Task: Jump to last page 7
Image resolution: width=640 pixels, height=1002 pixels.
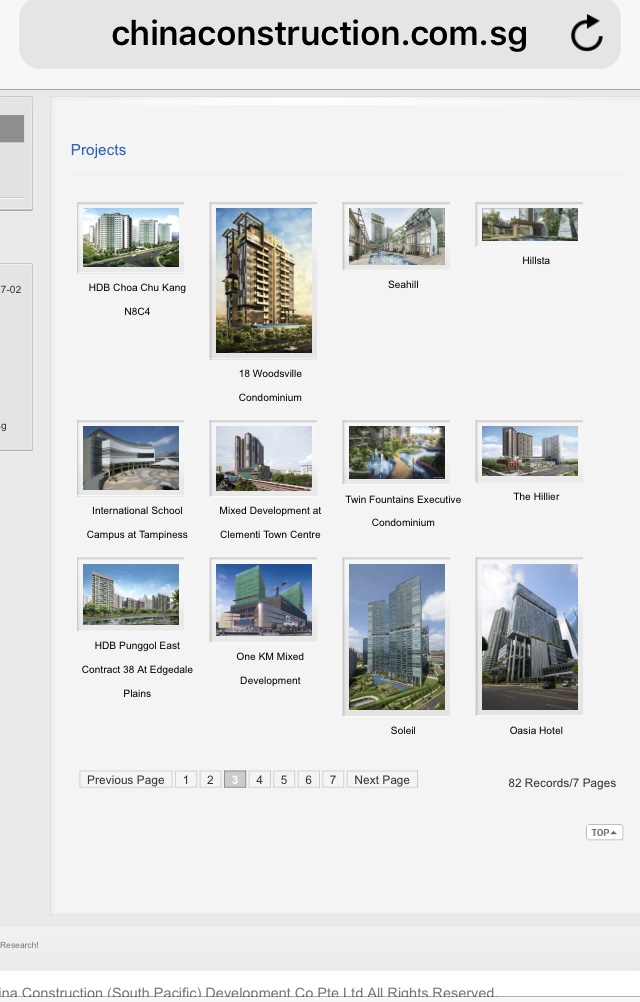Action: click(333, 780)
